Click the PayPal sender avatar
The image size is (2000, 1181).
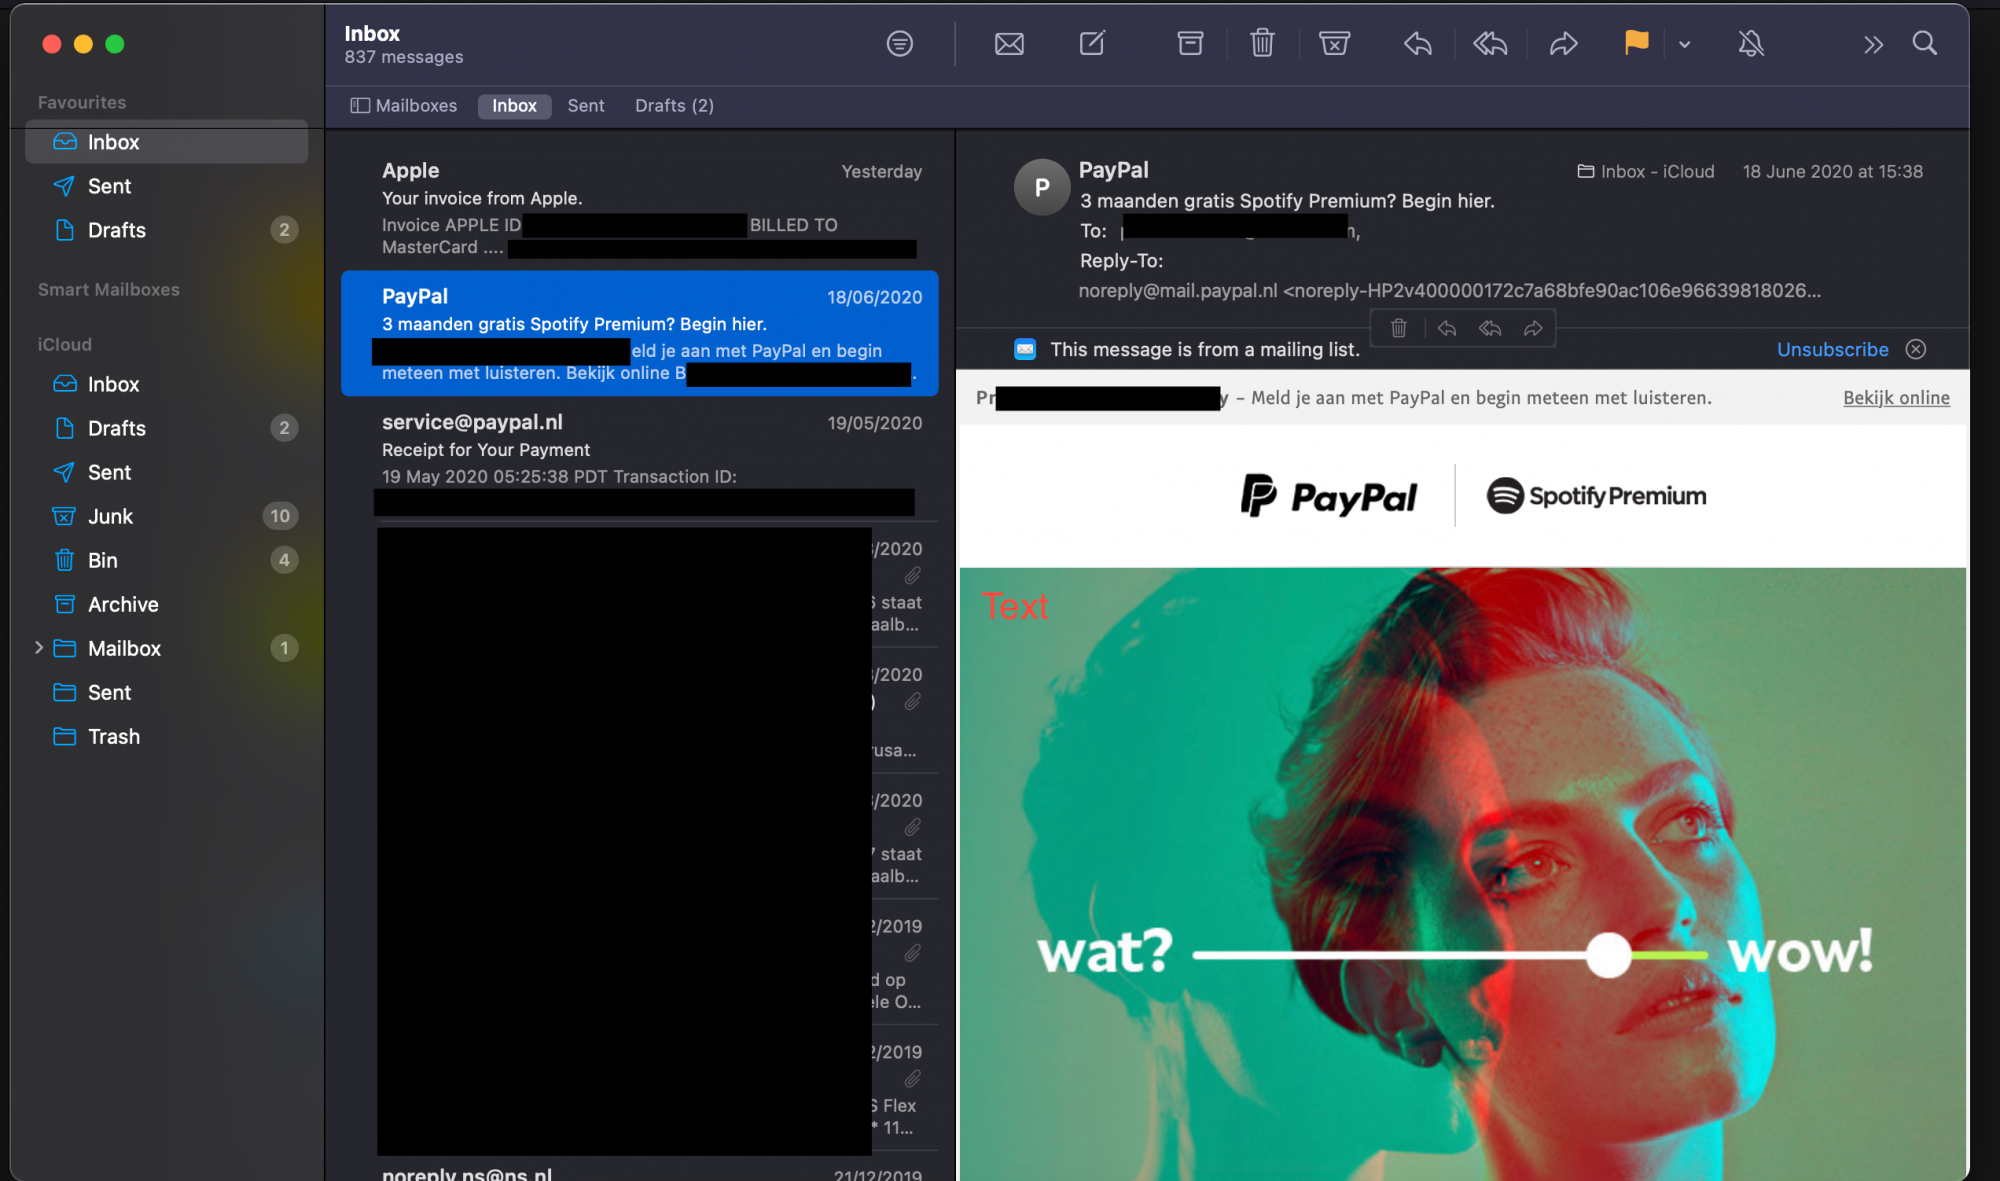(1042, 187)
